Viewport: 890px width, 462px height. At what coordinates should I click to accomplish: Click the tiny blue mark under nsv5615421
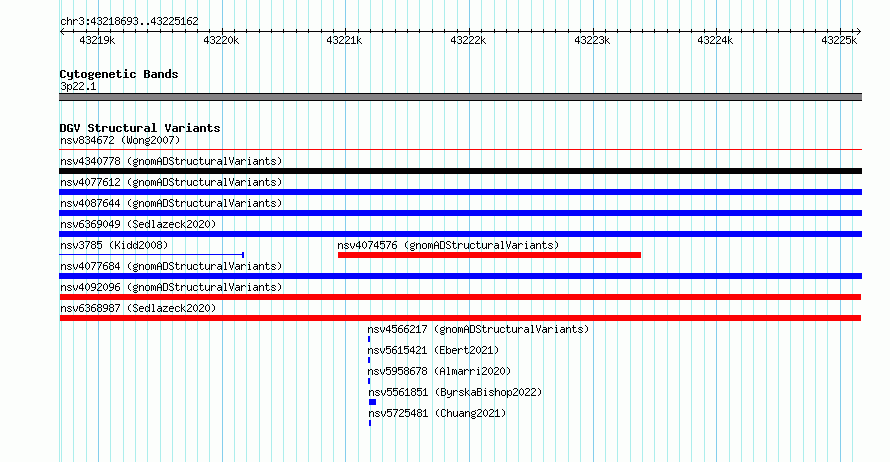(369, 360)
